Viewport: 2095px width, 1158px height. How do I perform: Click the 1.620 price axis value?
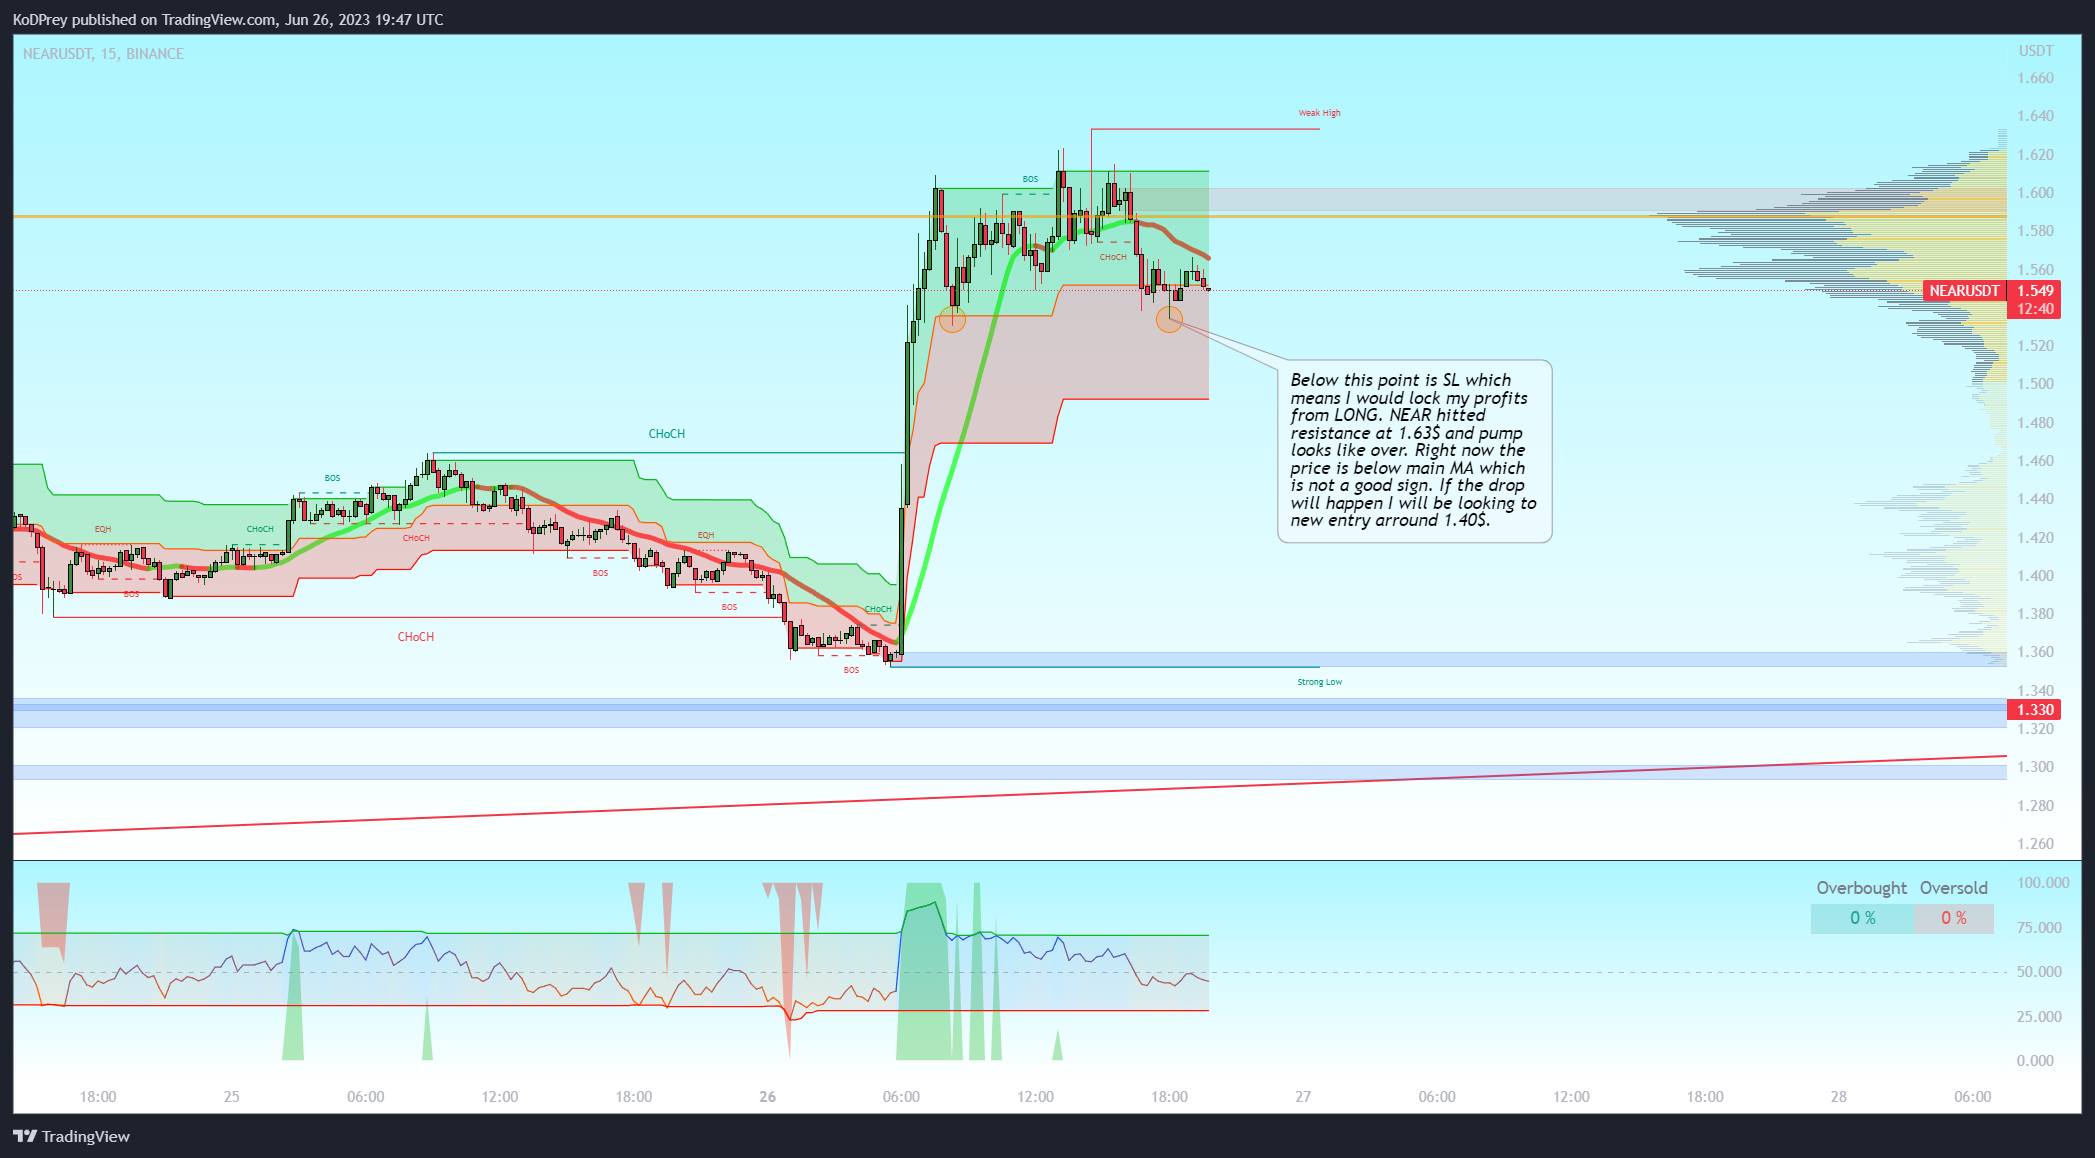pyautogui.click(x=2035, y=155)
